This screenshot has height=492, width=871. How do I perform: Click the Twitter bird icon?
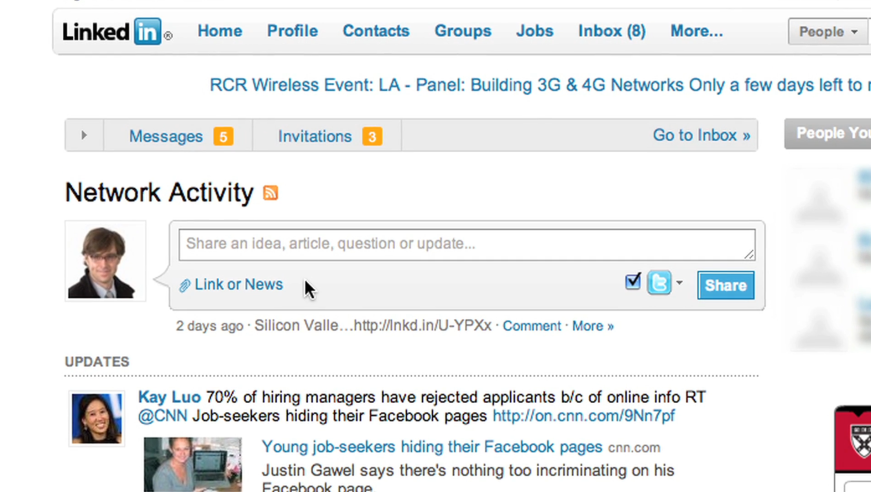coord(659,283)
